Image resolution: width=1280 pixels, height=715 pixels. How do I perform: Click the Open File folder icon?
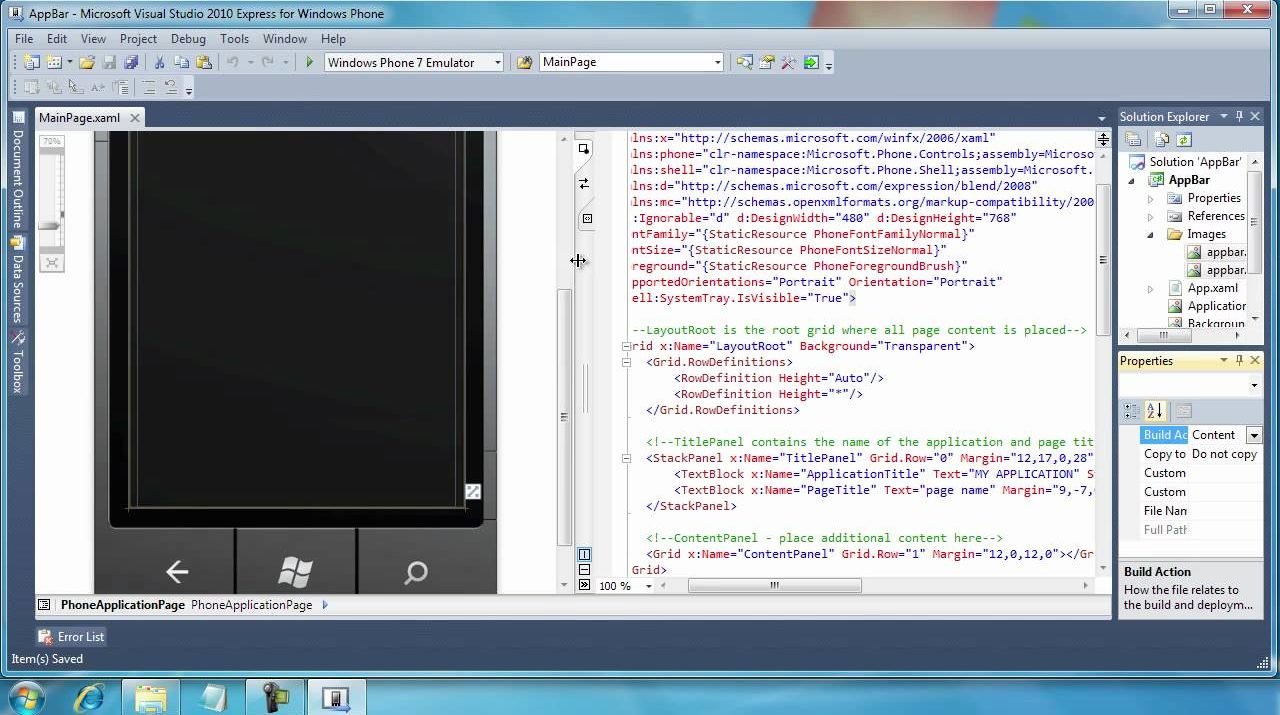click(x=87, y=62)
